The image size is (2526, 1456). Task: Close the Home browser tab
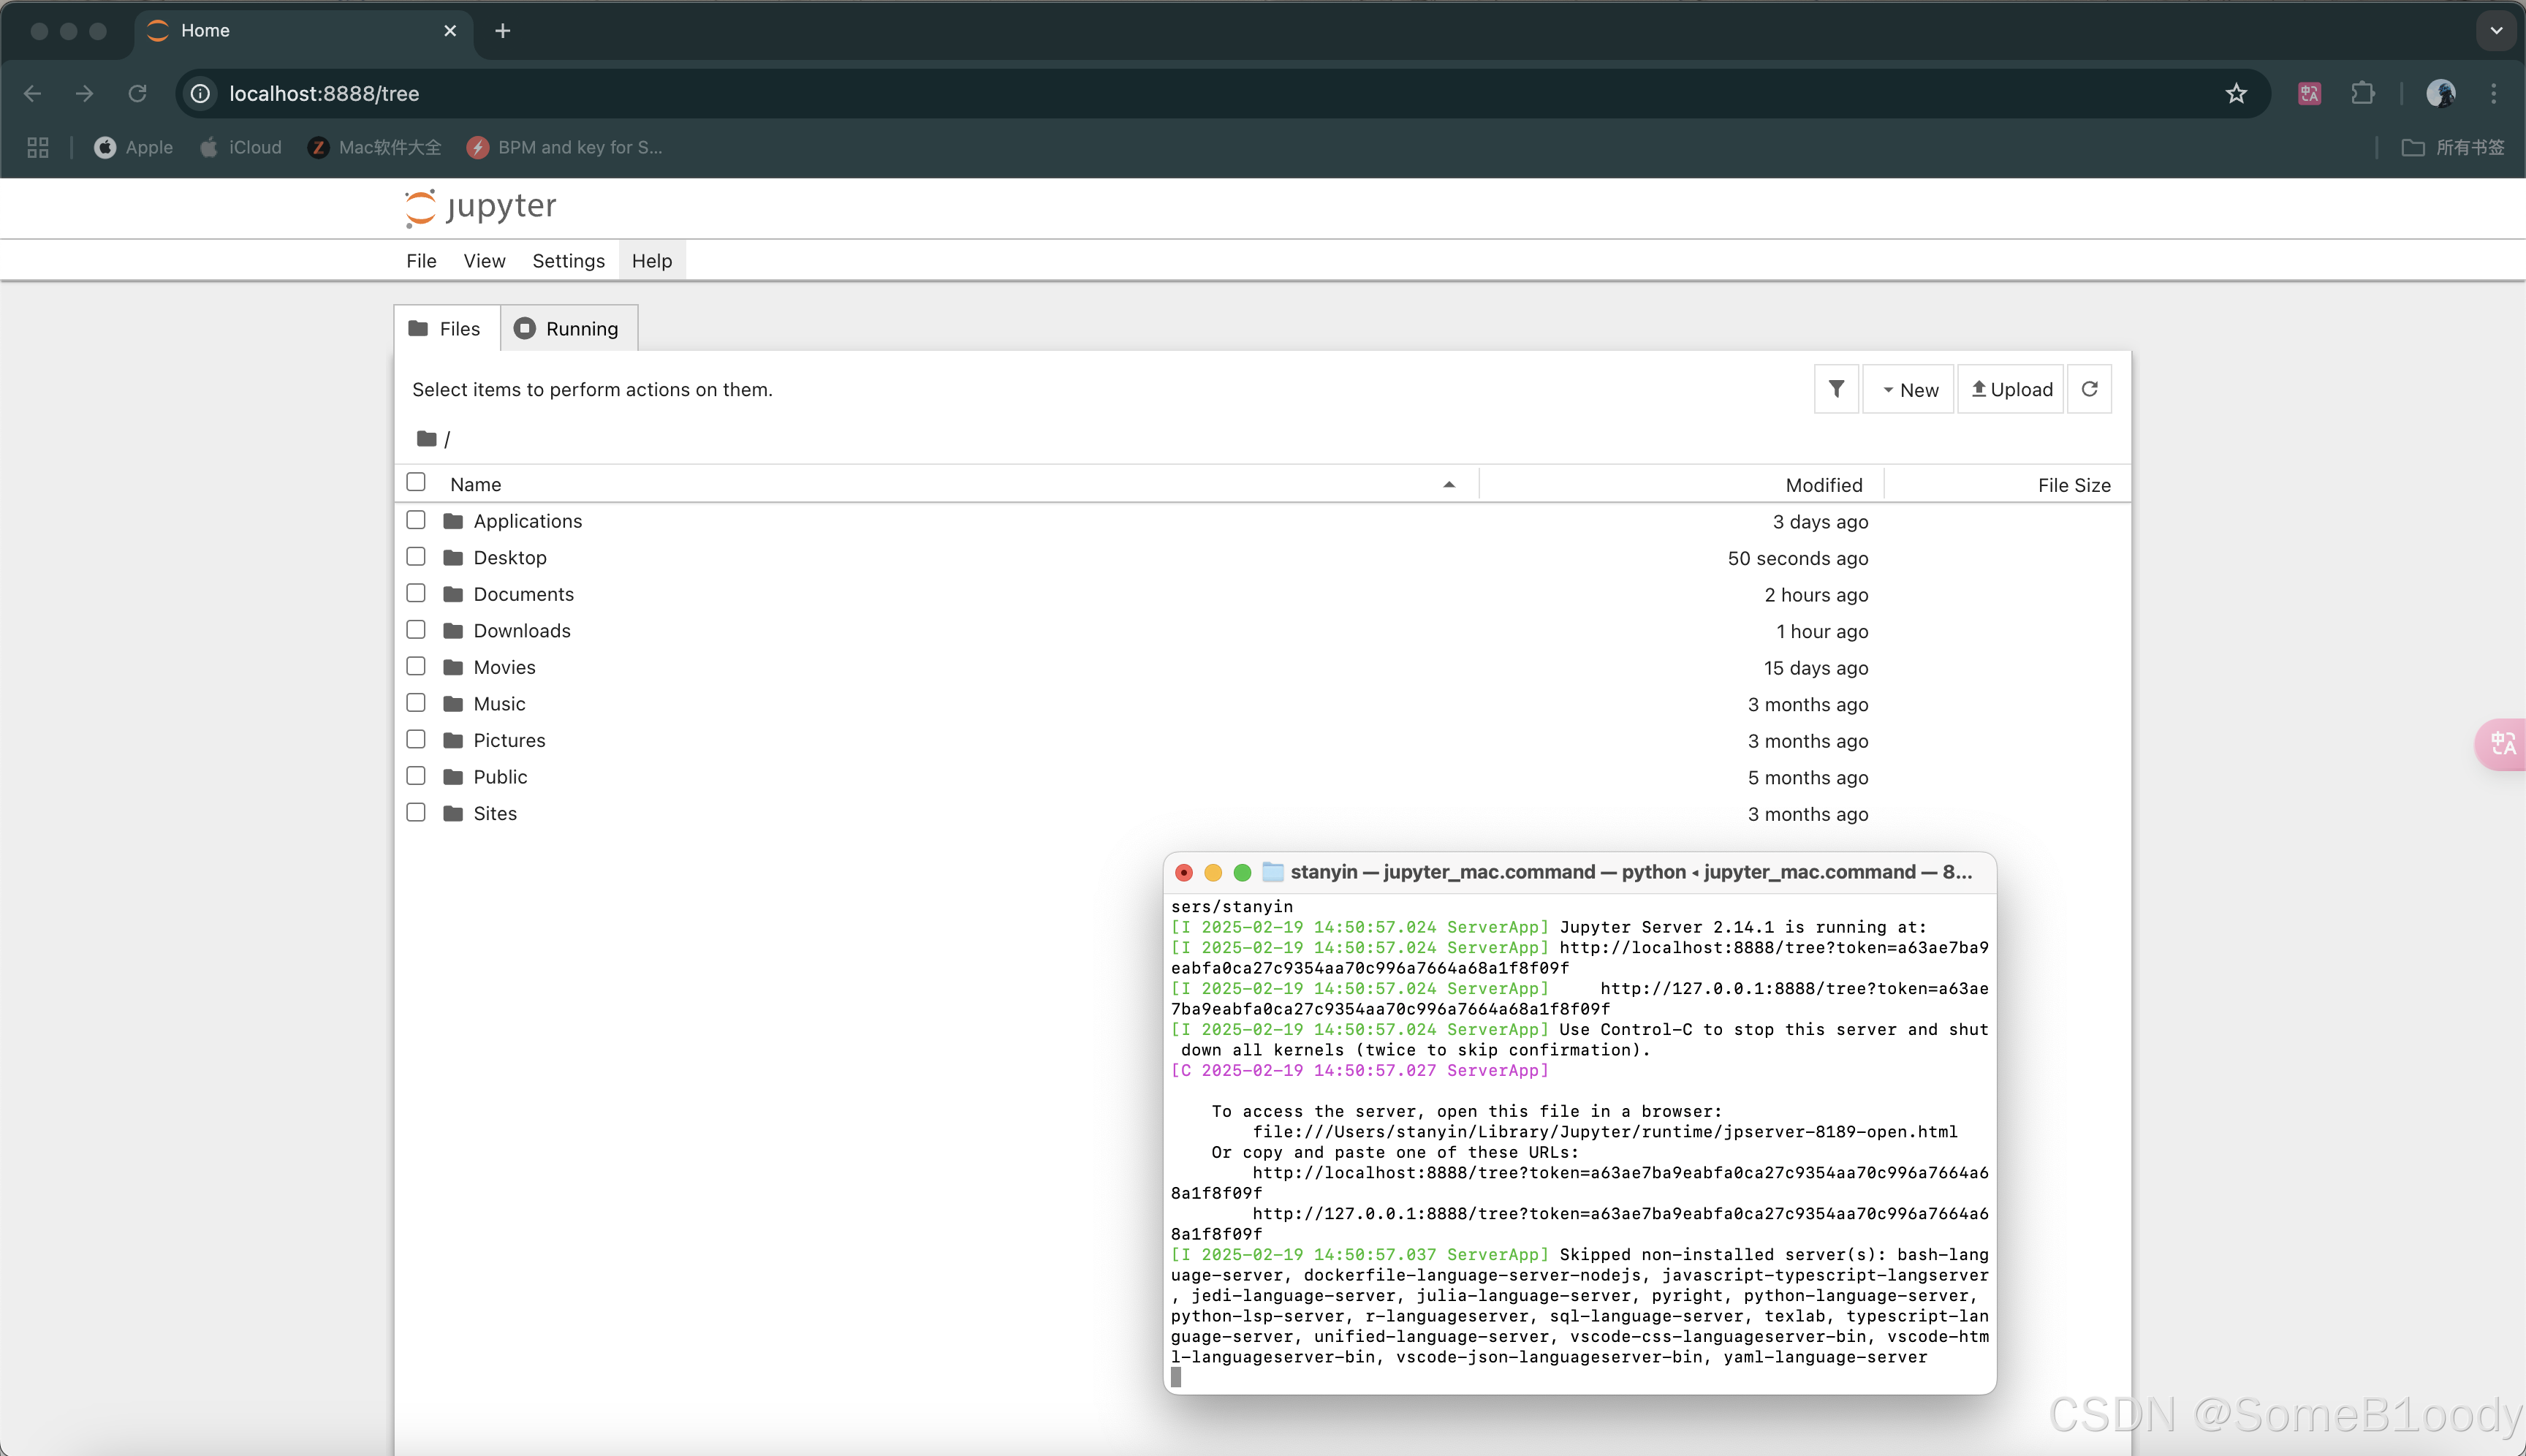click(450, 31)
